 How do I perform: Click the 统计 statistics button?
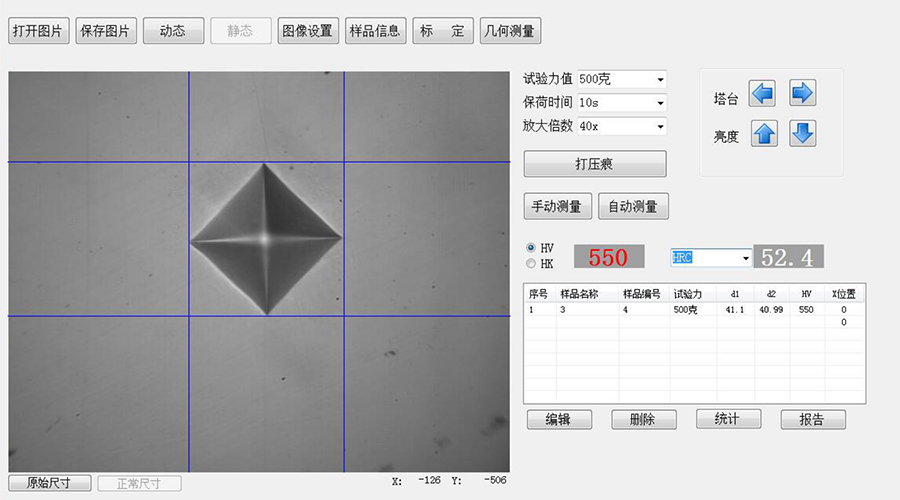(728, 419)
